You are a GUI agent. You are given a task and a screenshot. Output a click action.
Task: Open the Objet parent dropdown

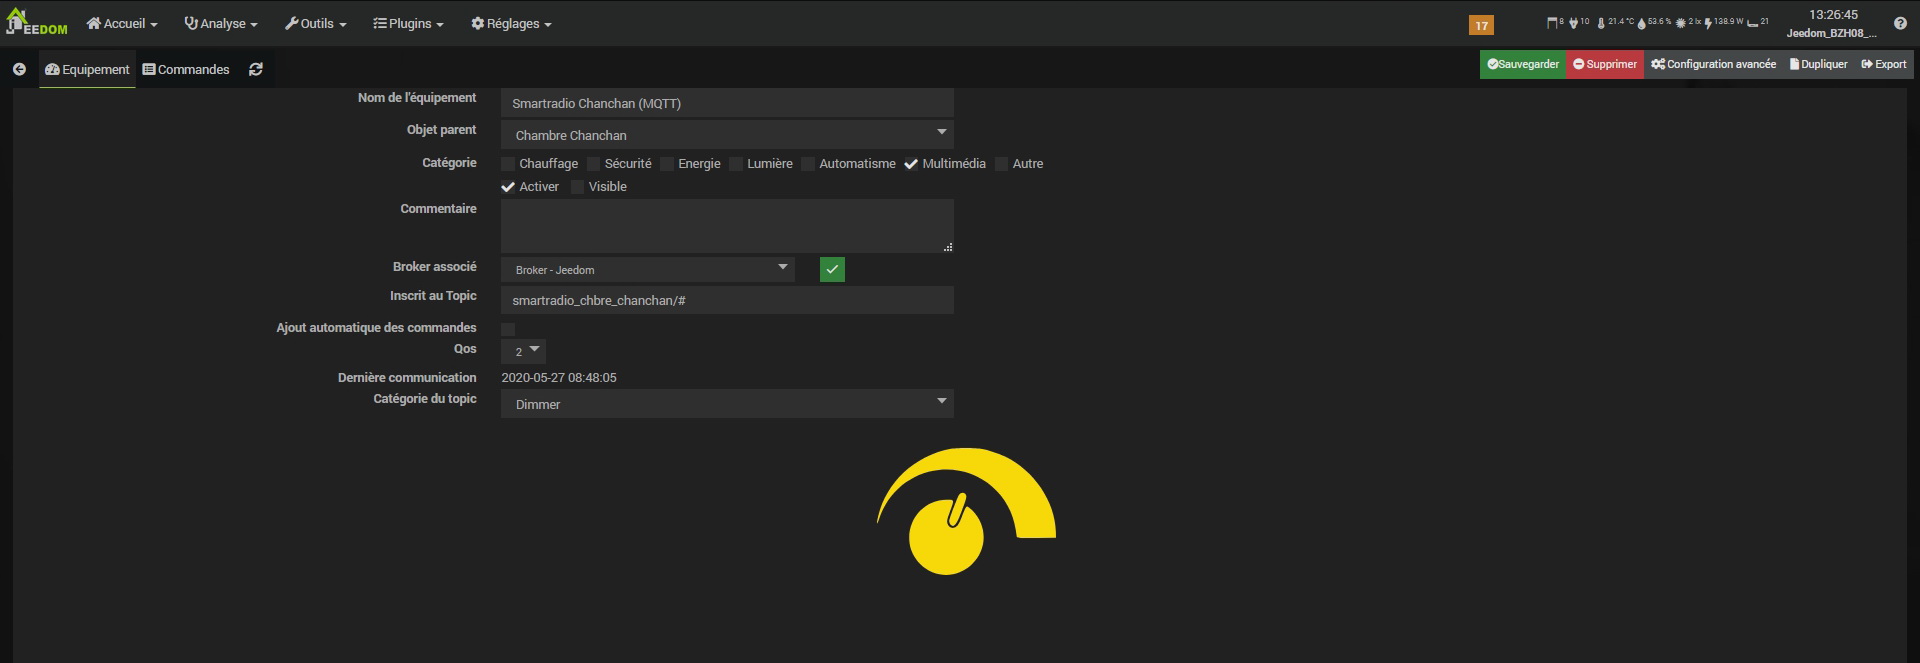coord(726,135)
